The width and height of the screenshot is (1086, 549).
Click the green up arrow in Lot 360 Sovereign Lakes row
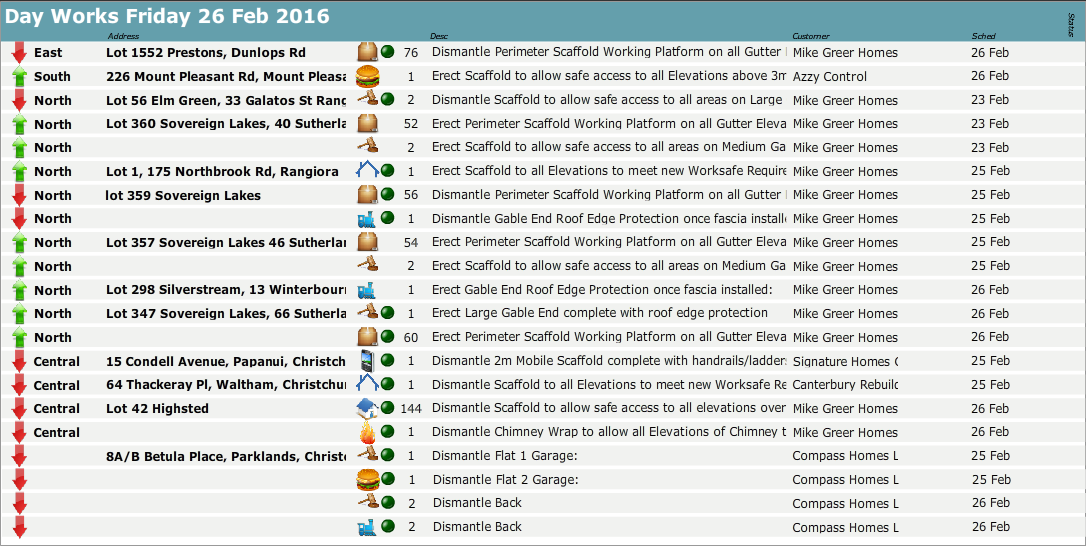coord(19,125)
